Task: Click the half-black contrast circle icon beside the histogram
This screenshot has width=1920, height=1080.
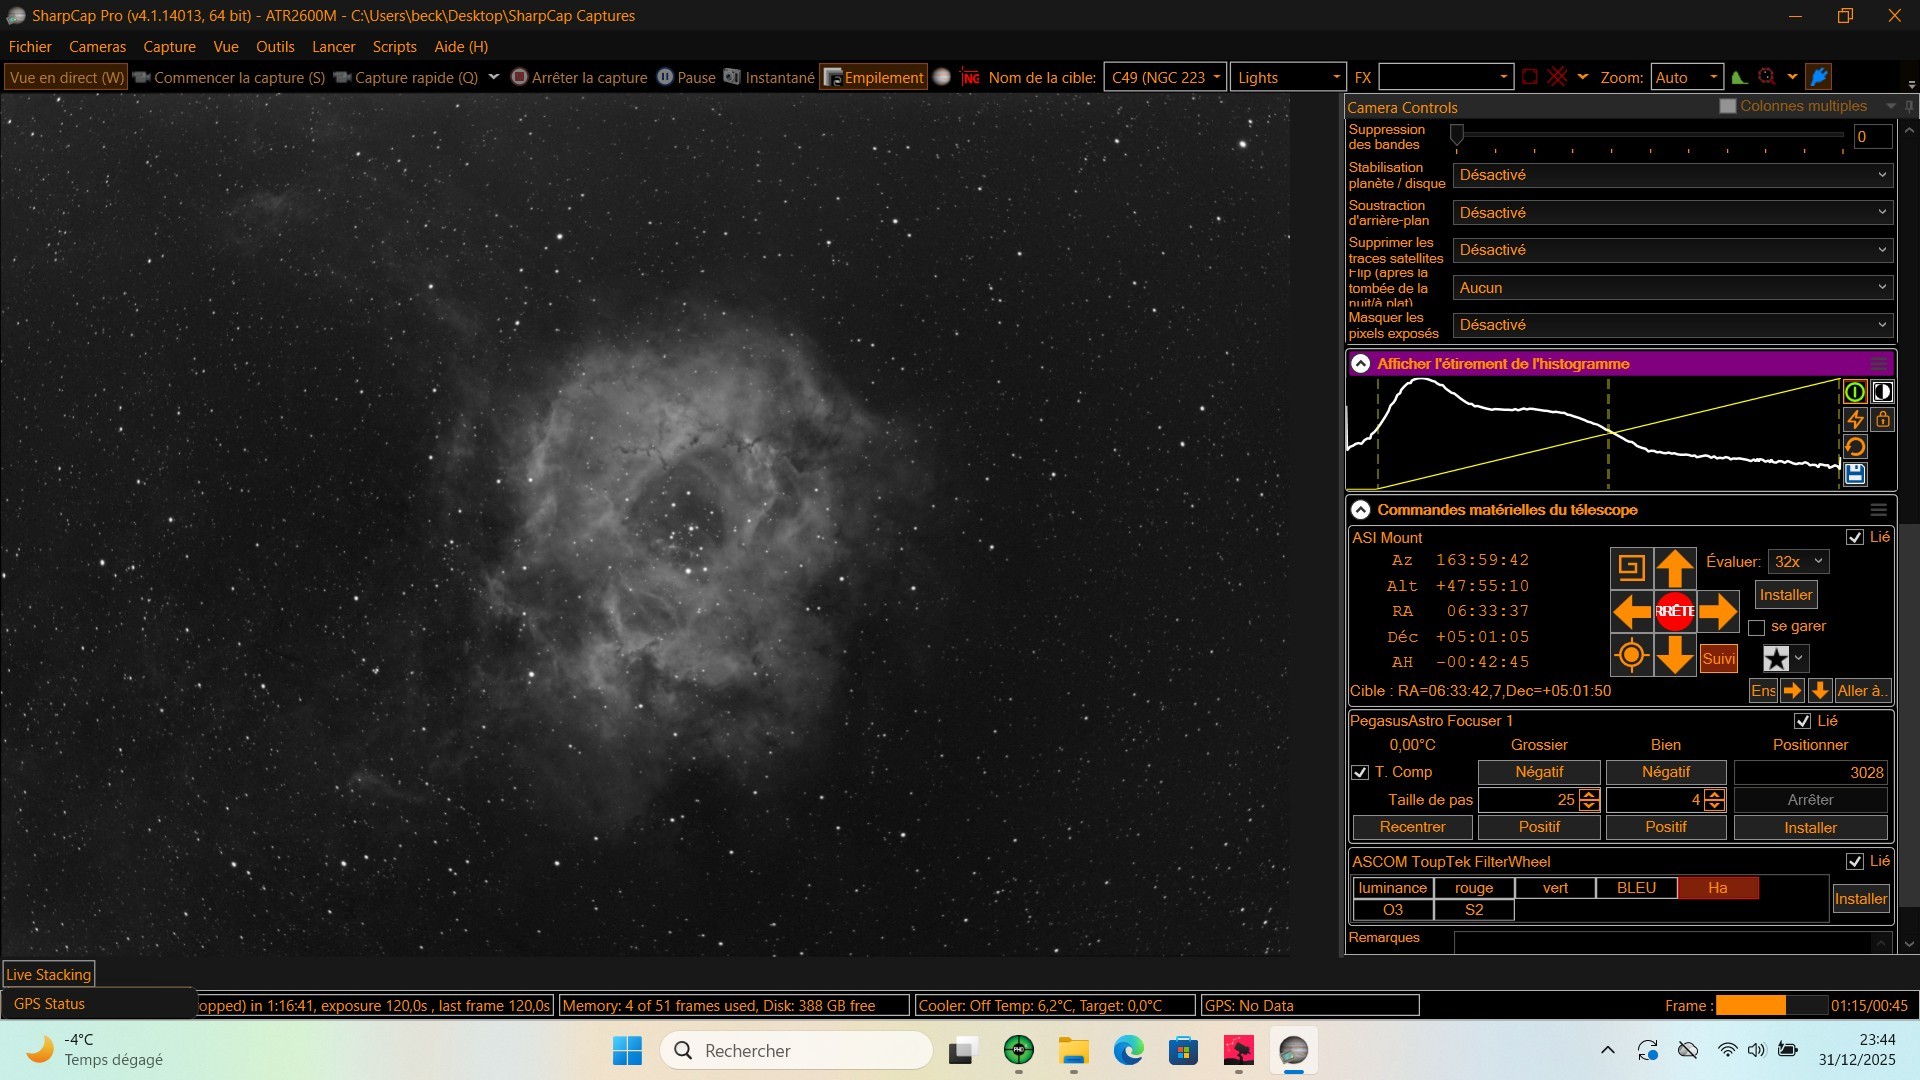Action: pos(1883,392)
